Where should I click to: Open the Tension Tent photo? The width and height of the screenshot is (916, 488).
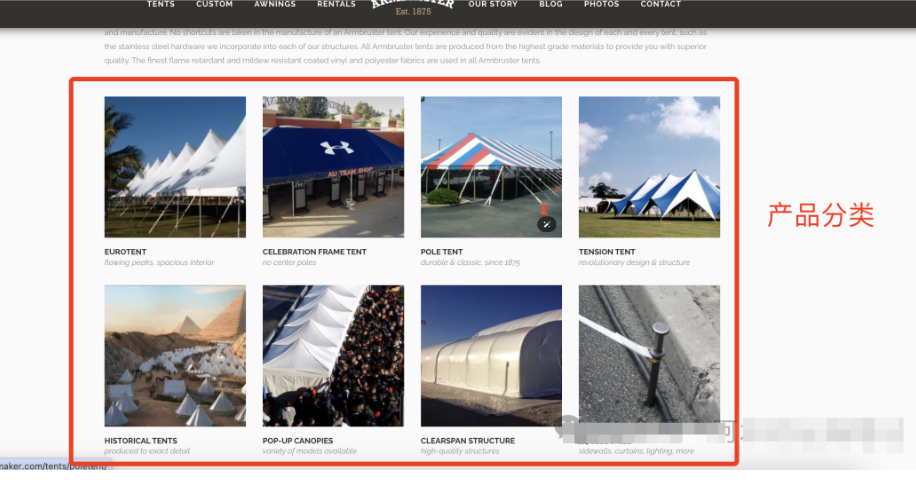click(x=649, y=167)
